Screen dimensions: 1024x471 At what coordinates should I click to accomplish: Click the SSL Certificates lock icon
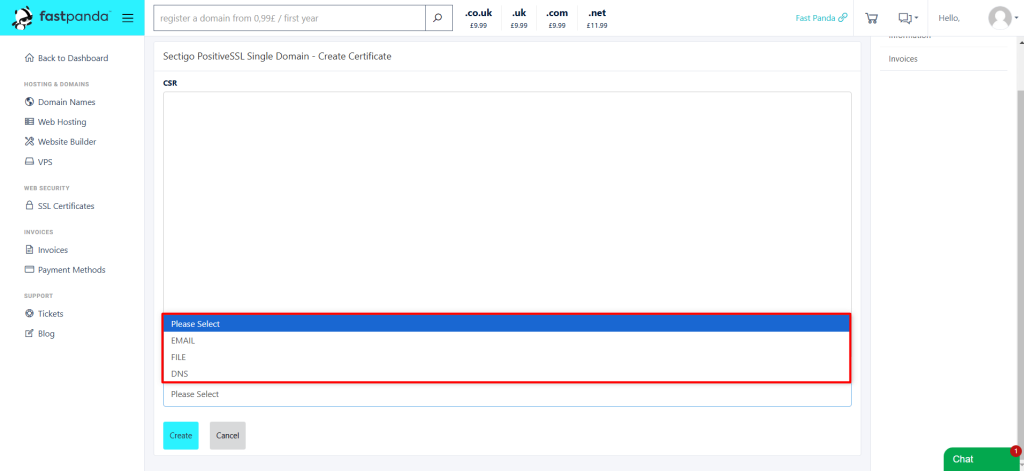click(x=29, y=205)
